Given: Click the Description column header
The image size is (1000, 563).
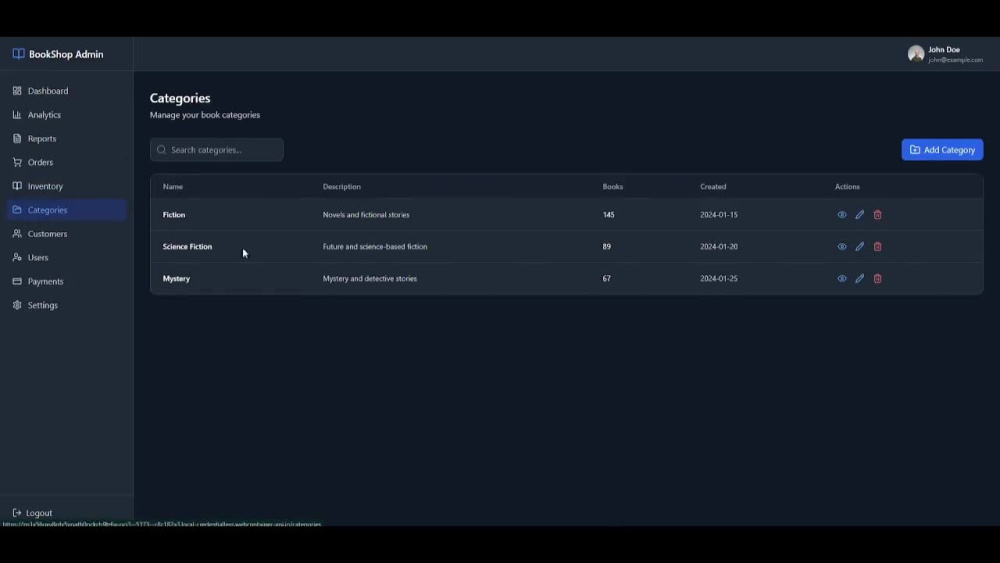Looking at the screenshot, I should click(342, 187).
